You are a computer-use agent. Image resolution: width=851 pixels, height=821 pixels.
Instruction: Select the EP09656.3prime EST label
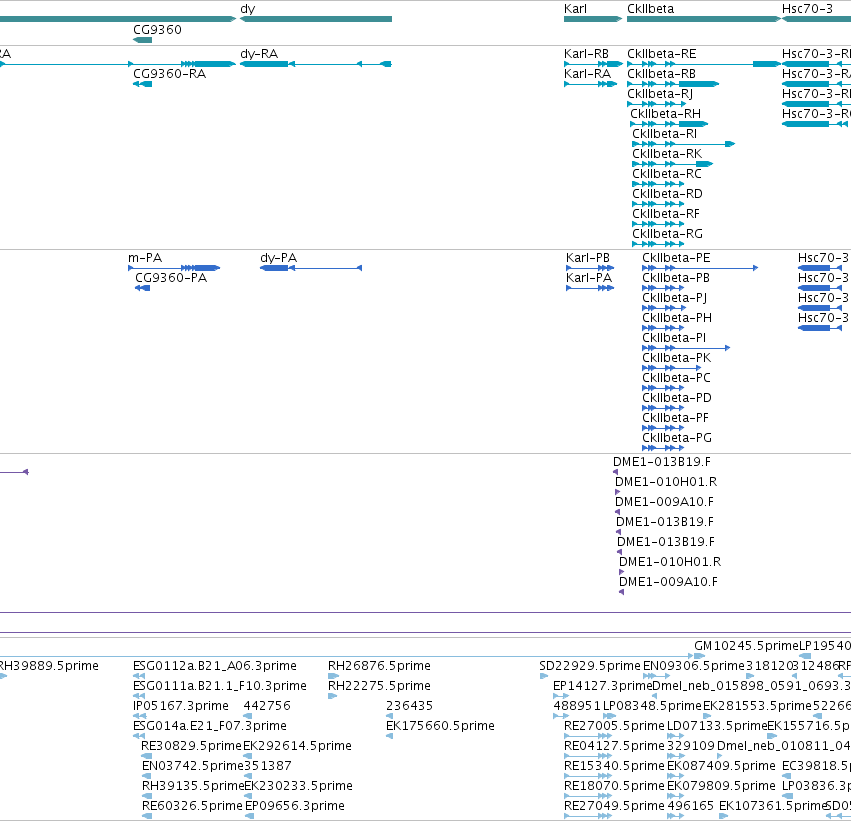[295, 806]
